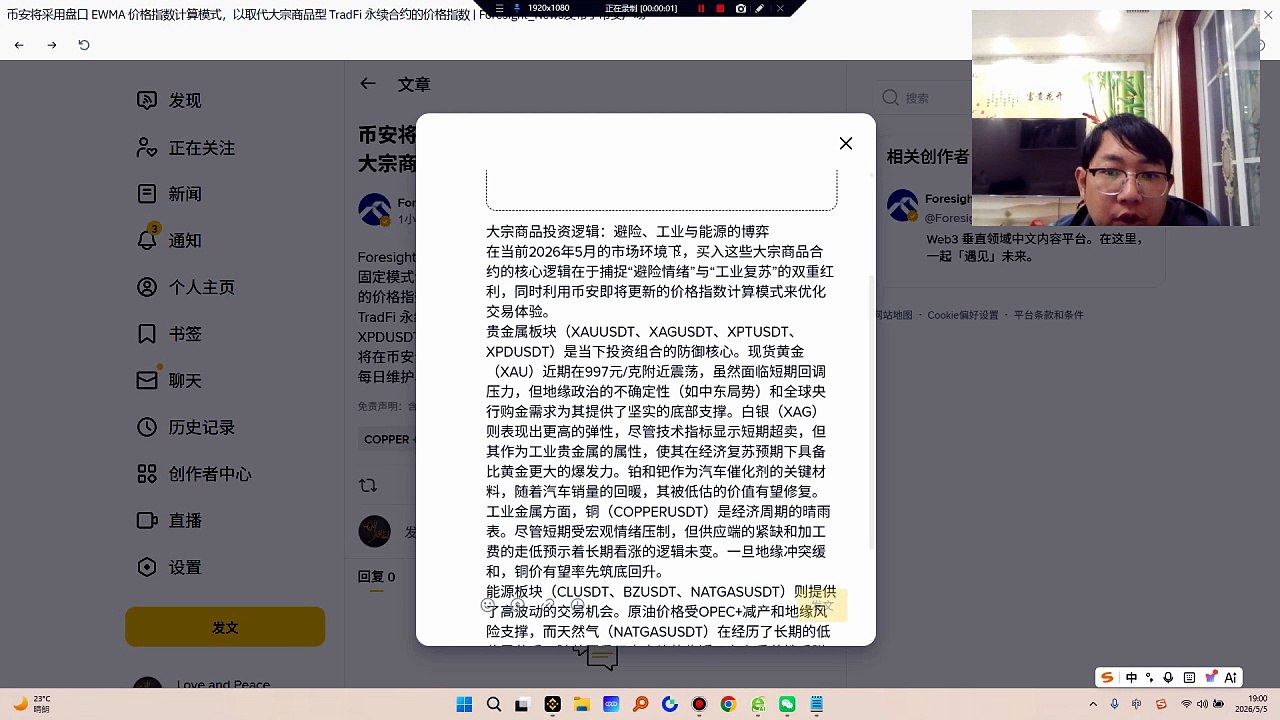
Task: Toggle Chinese/English mode on IME bar
Action: pyautogui.click(x=1131, y=677)
